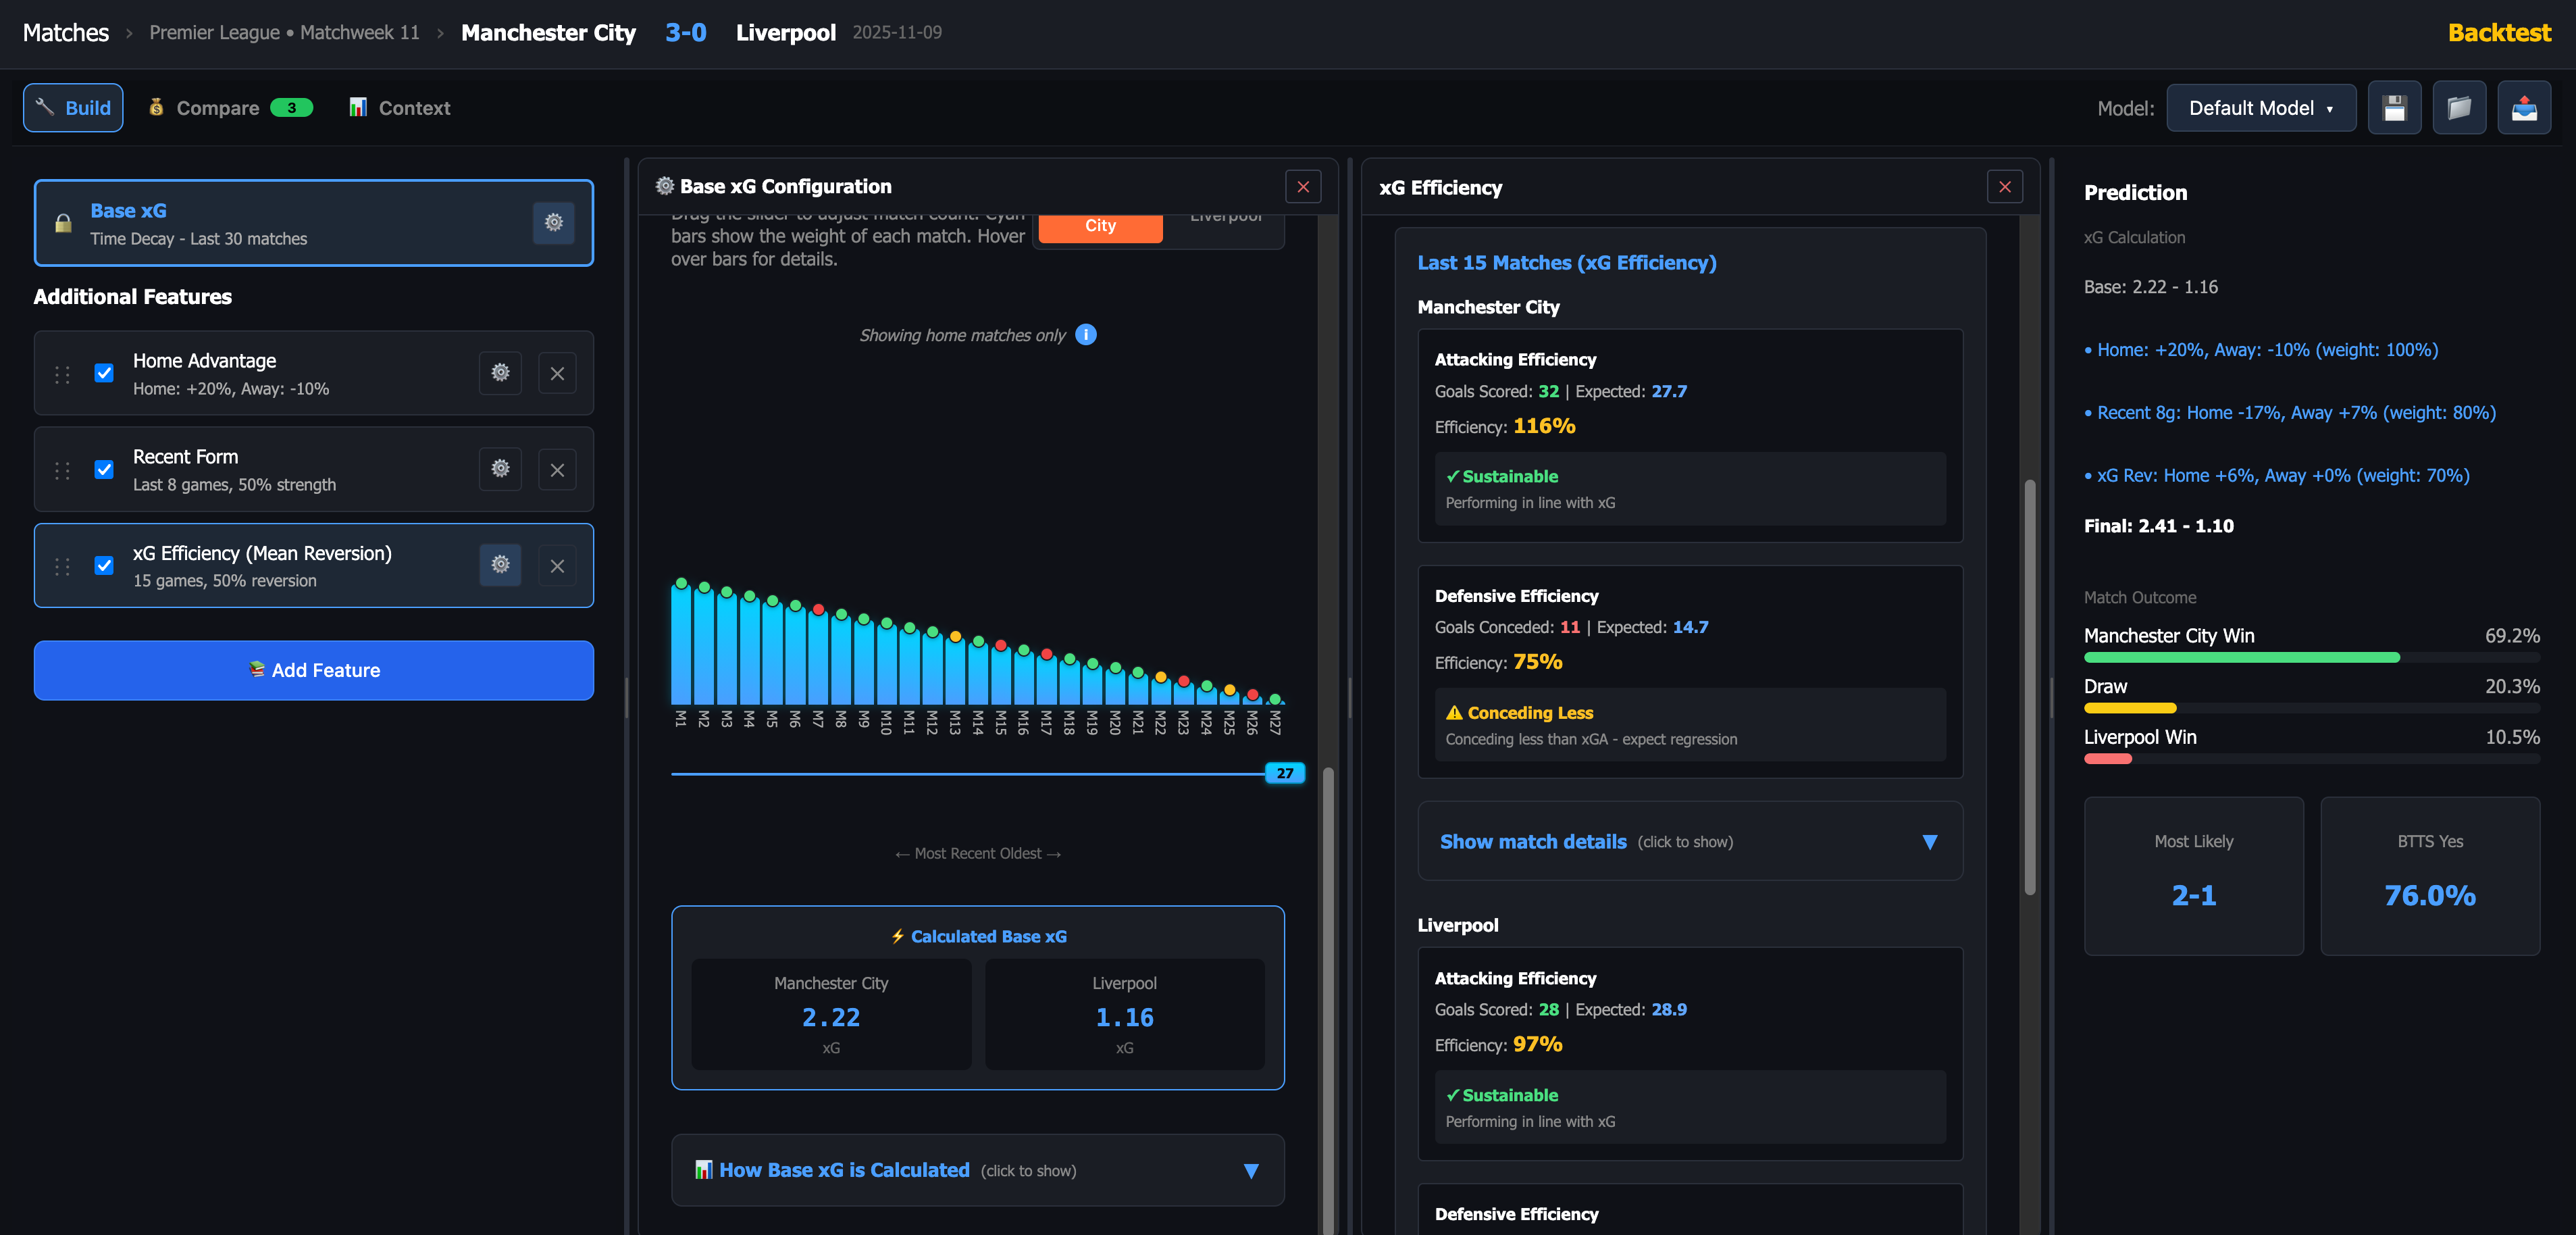Open xG Efficiency feature settings gear
This screenshot has height=1235, width=2576.
[500, 565]
